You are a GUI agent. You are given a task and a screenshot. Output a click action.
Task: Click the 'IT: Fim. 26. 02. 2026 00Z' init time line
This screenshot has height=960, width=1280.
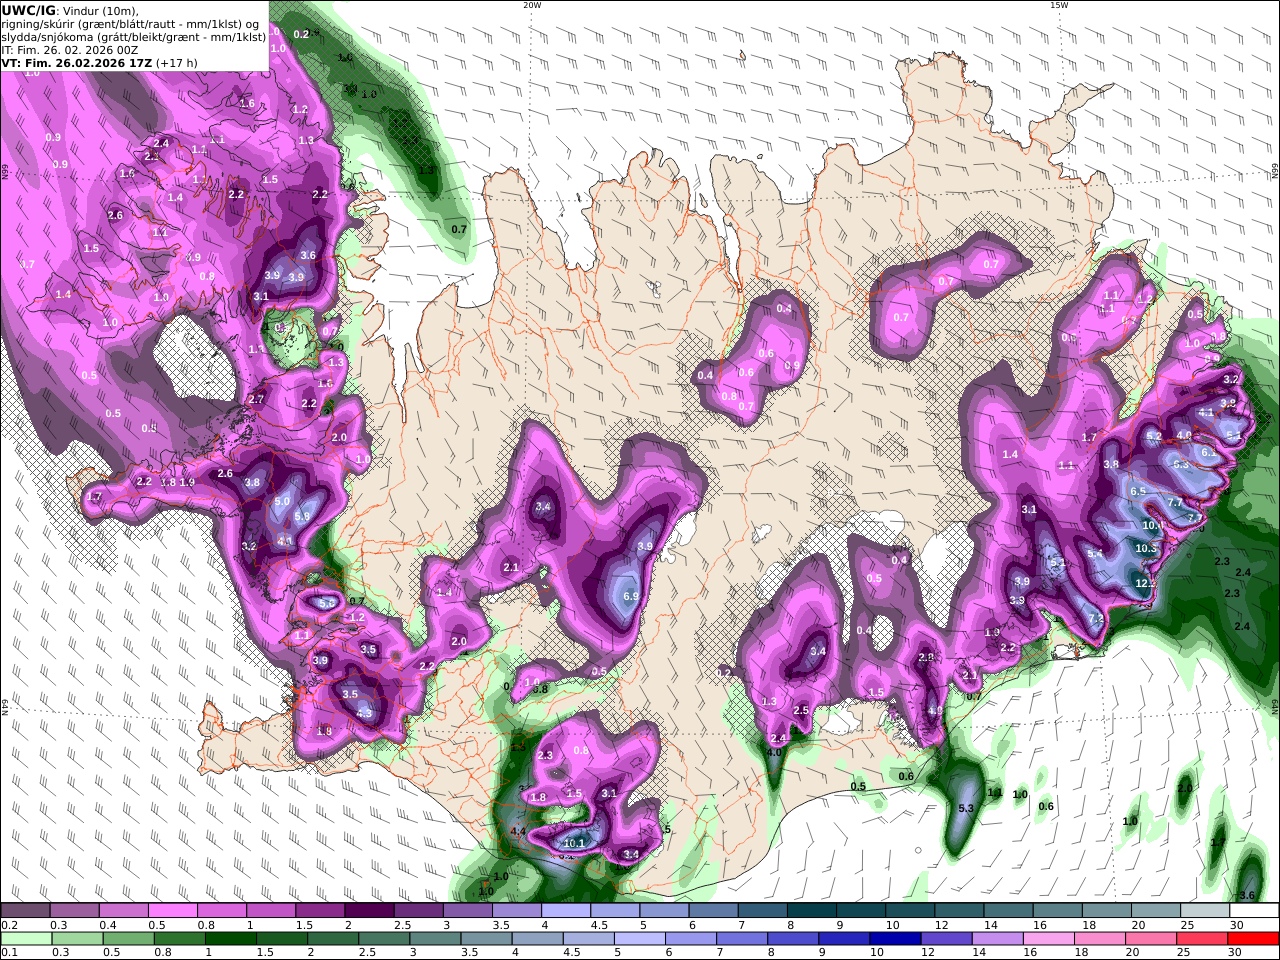coord(68,49)
